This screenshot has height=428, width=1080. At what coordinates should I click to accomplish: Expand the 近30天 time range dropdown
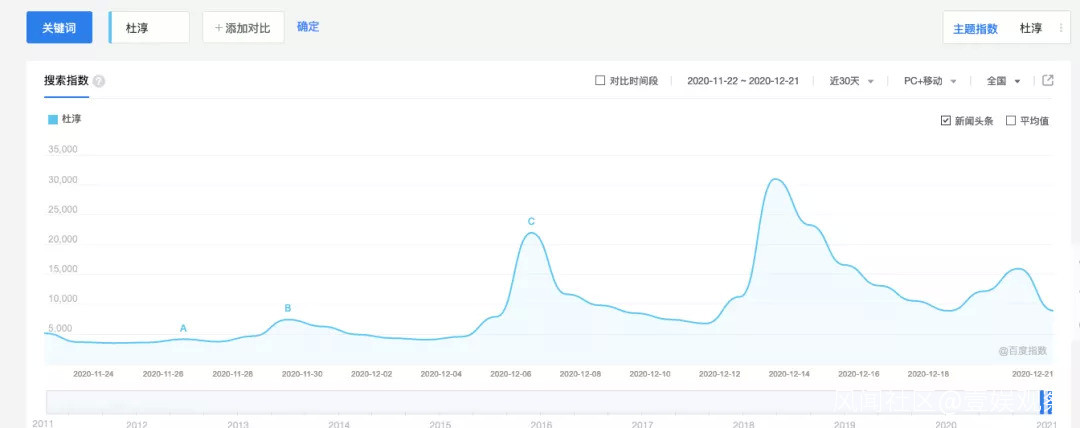click(852, 81)
